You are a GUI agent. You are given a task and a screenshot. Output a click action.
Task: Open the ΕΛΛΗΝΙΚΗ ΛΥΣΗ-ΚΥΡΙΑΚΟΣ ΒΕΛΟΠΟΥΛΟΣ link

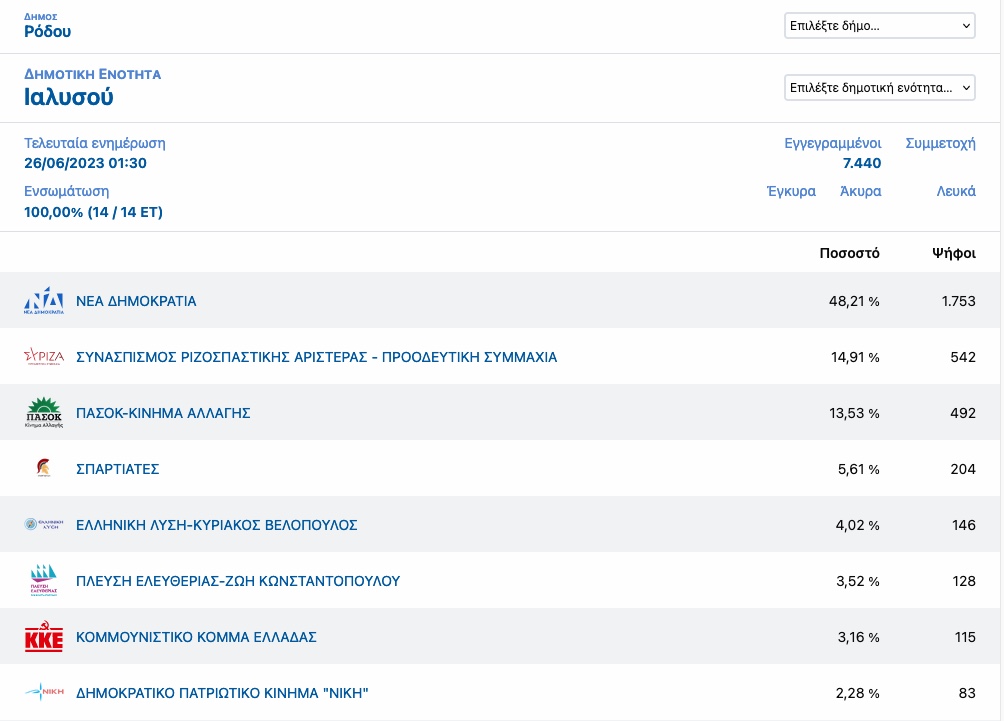tap(216, 525)
